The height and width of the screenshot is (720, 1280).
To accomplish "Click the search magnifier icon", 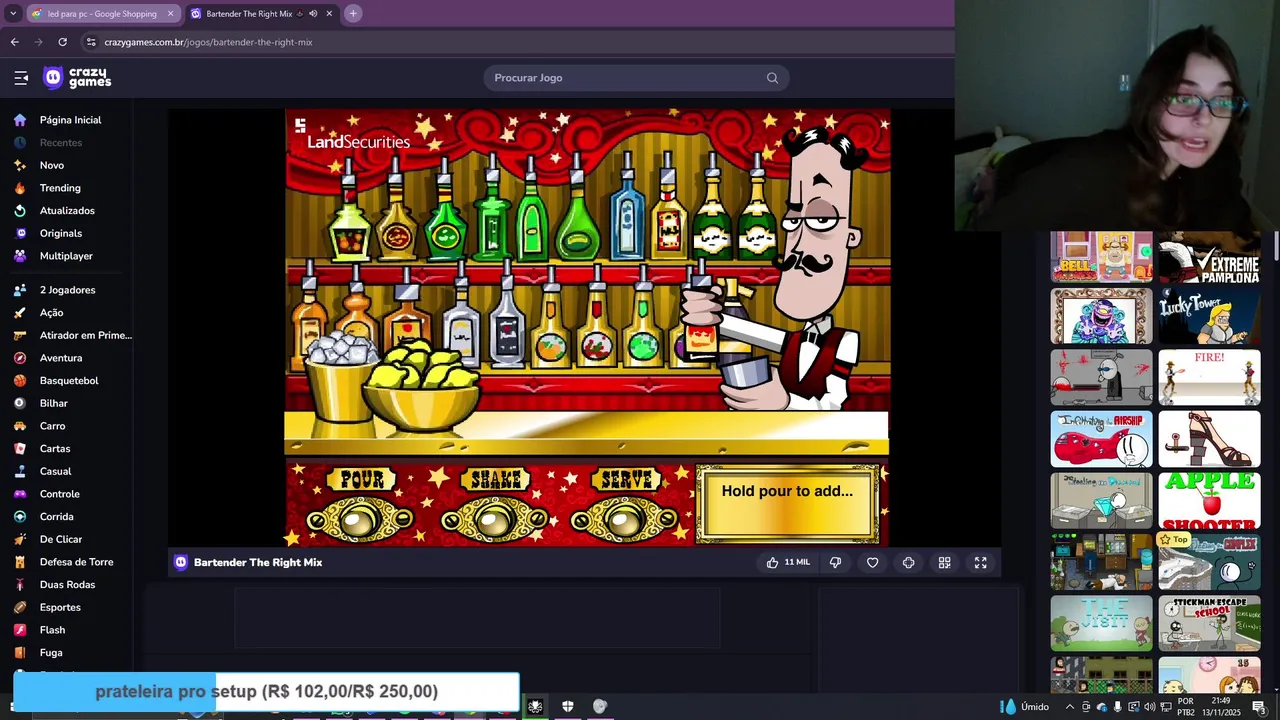I will [x=772, y=78].
